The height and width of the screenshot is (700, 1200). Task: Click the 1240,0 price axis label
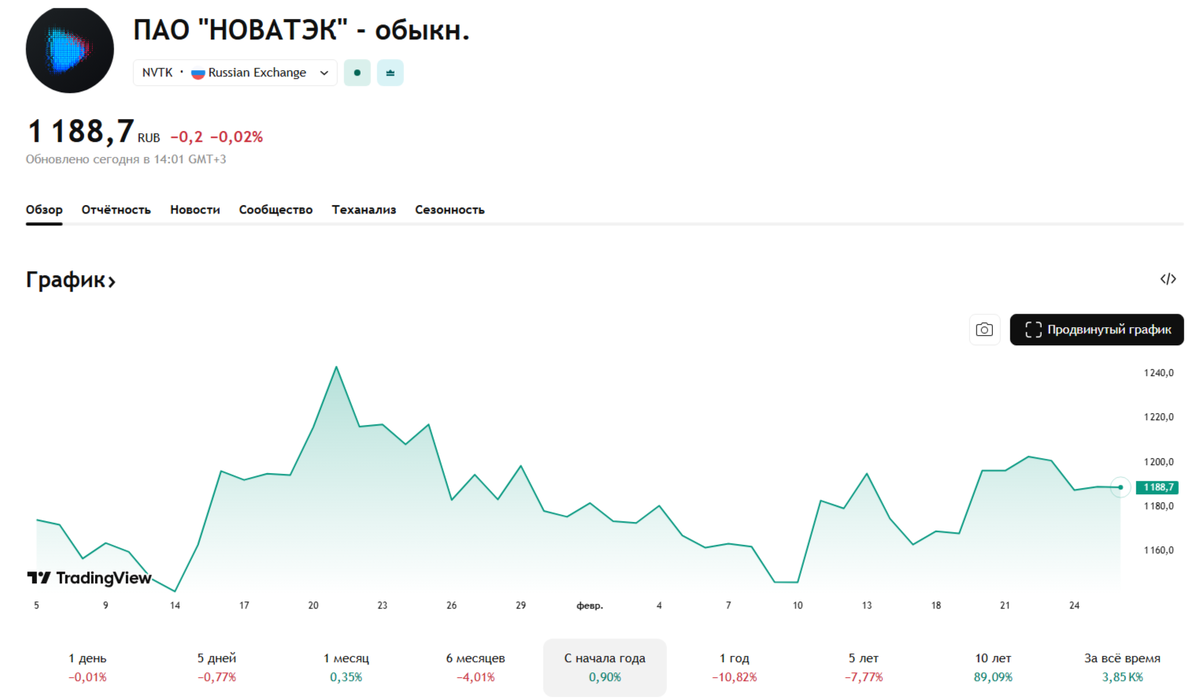(1159, 373)
